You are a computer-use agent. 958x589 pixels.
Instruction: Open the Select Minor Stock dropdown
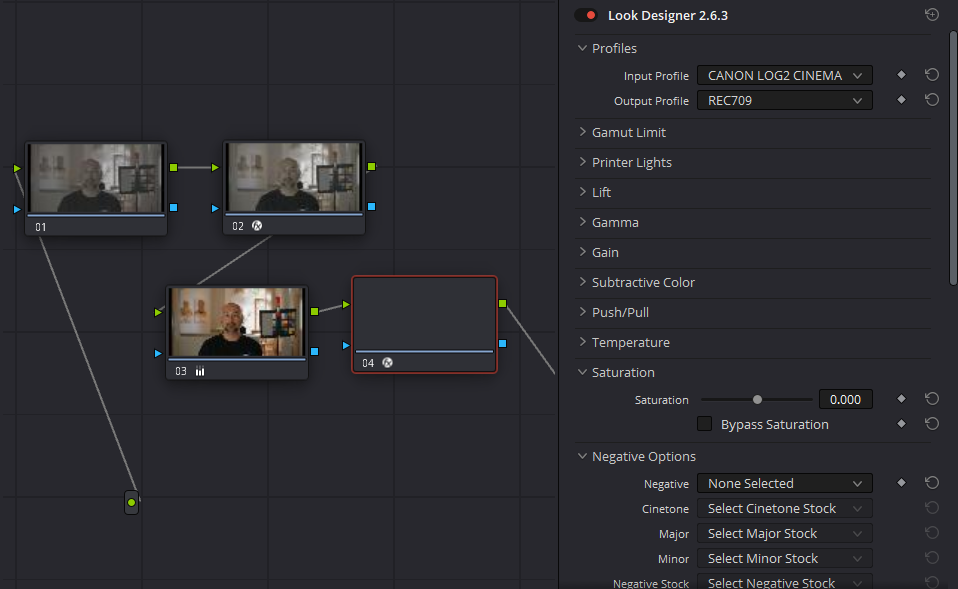[784, 558]
